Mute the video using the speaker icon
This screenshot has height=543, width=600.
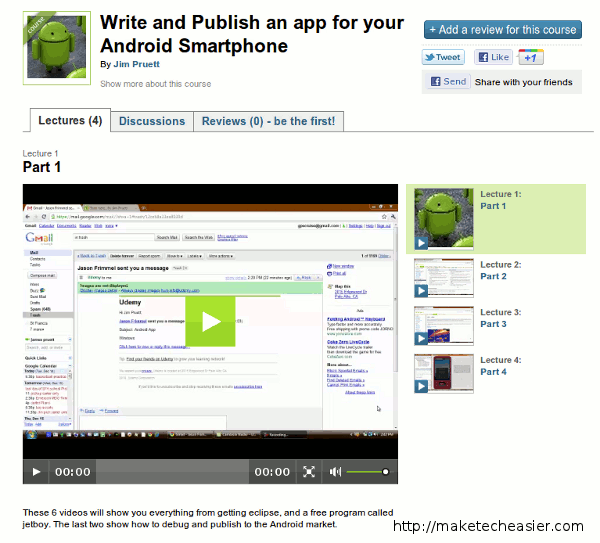click(x=335, y=471)
